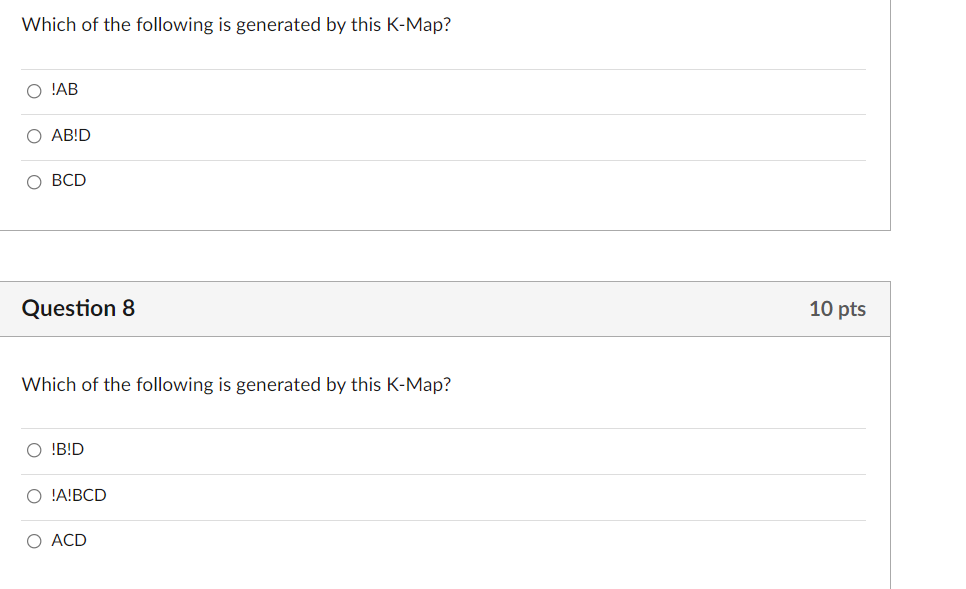Mark the BCD radio button

pyautogui.click(x=34, y=182)
